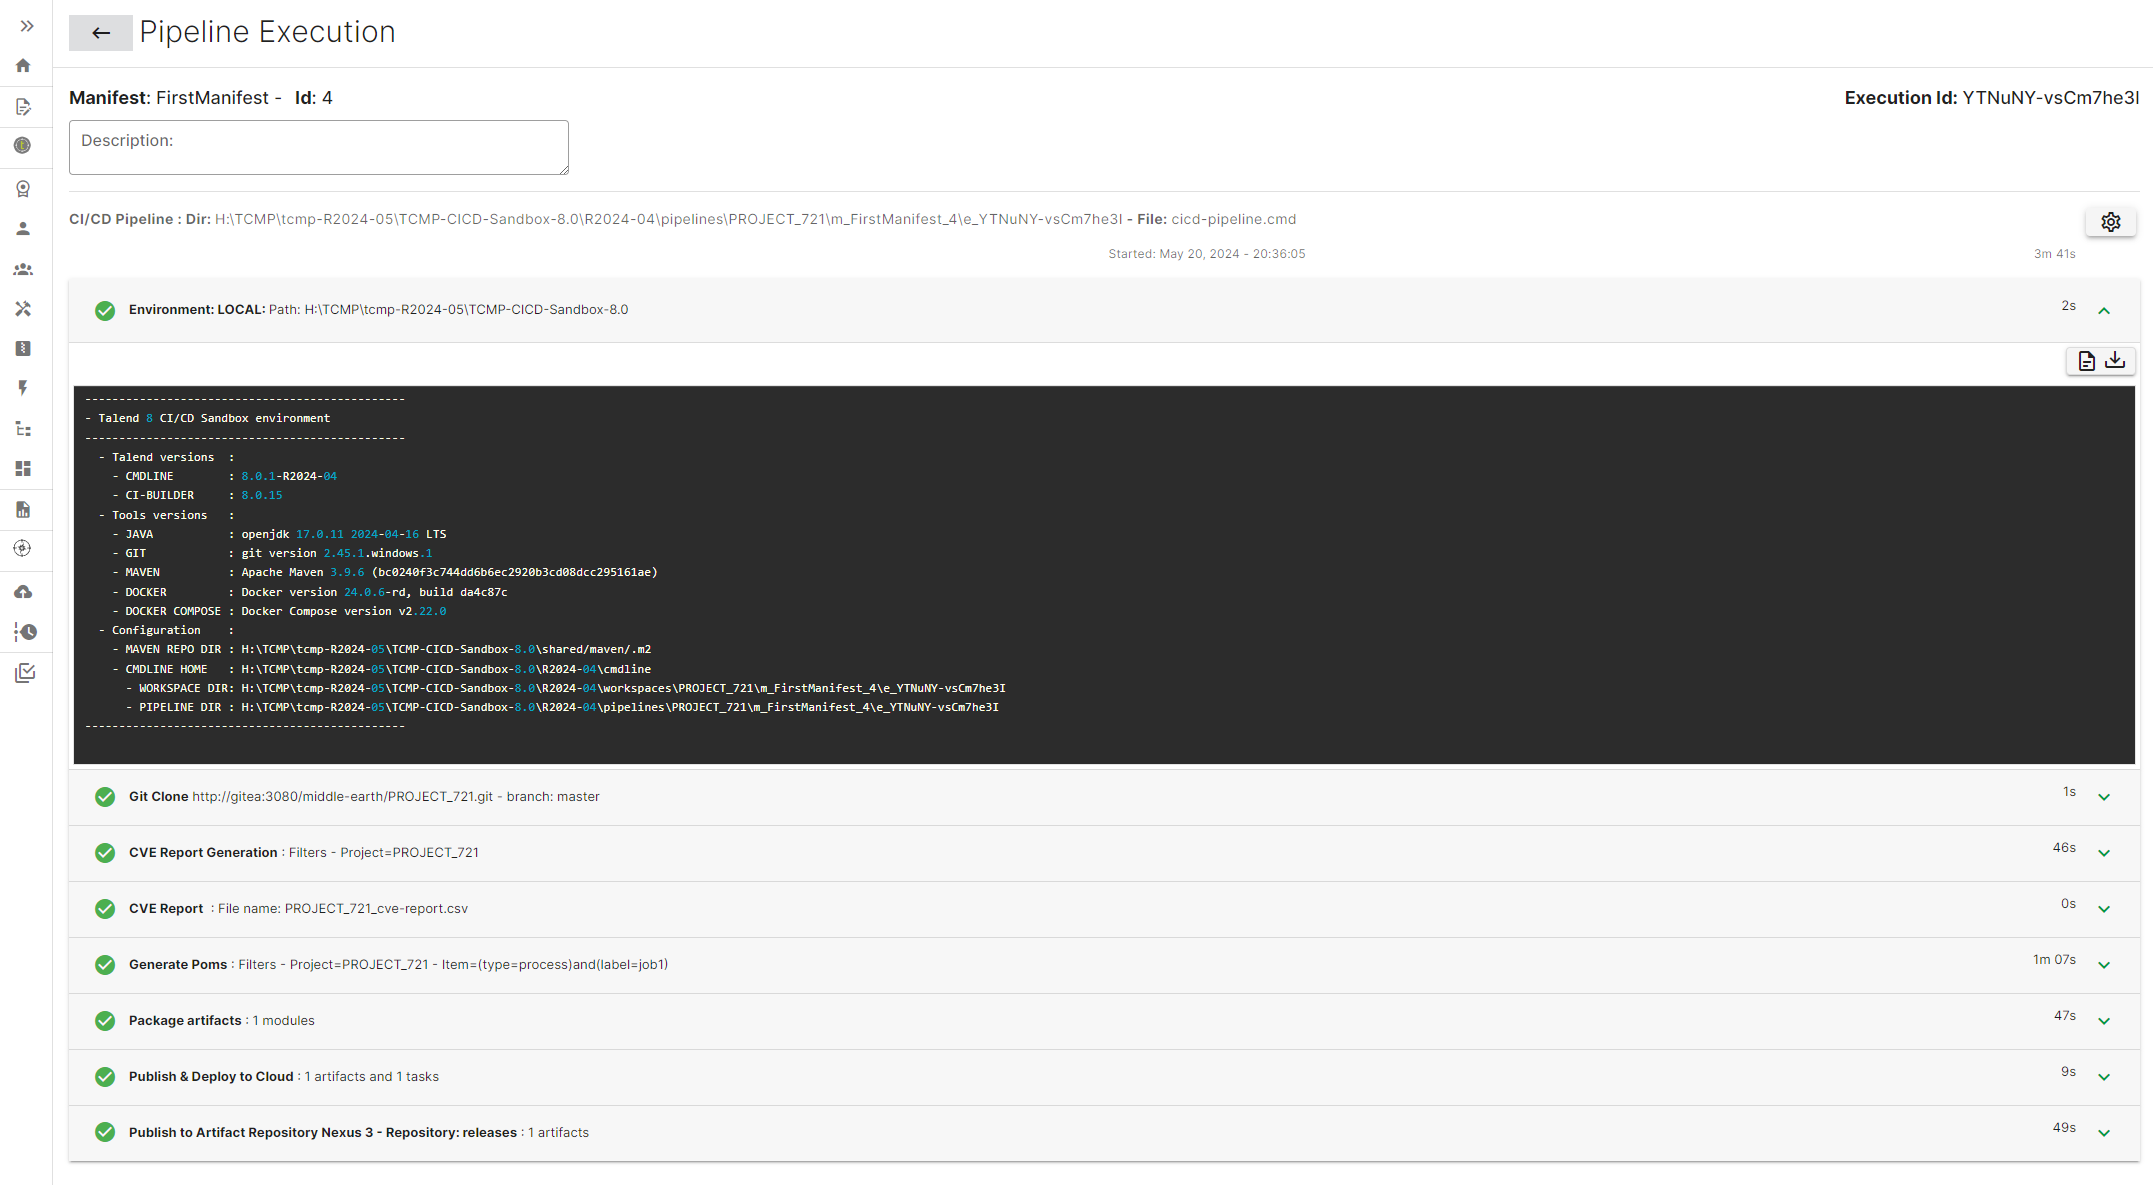Open pipeline settings gear icon
This screenshot has width=2153, height=1185.
pos(2110,222)
